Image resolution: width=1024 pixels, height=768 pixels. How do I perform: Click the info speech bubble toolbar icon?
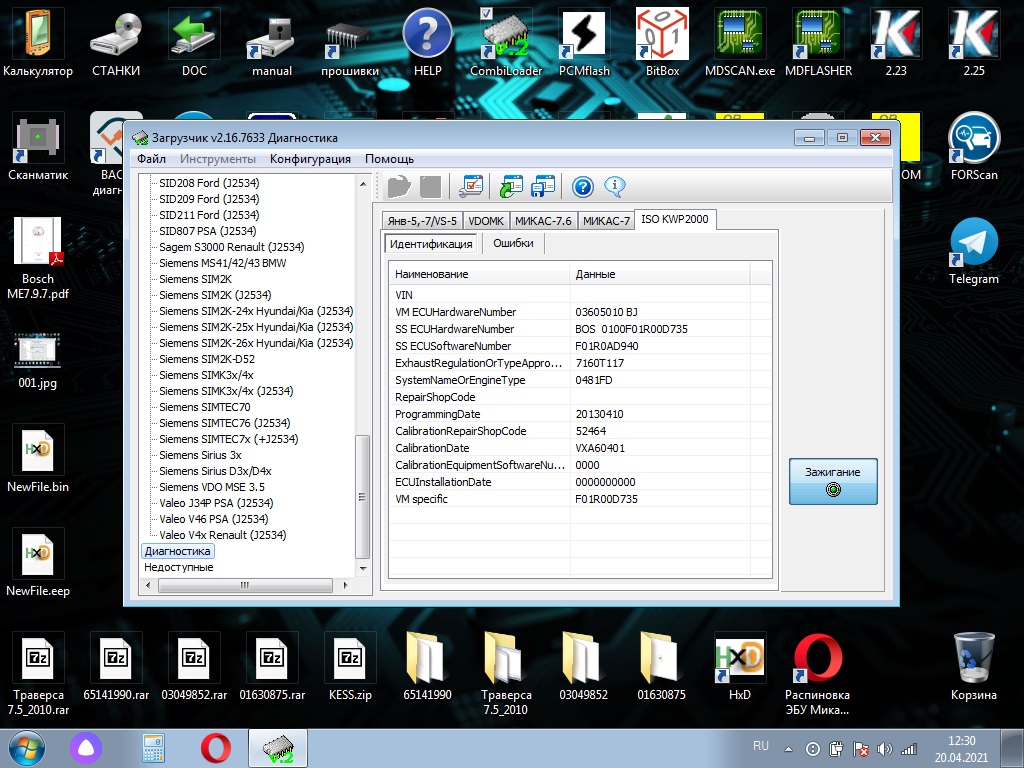tap(614, 186)
